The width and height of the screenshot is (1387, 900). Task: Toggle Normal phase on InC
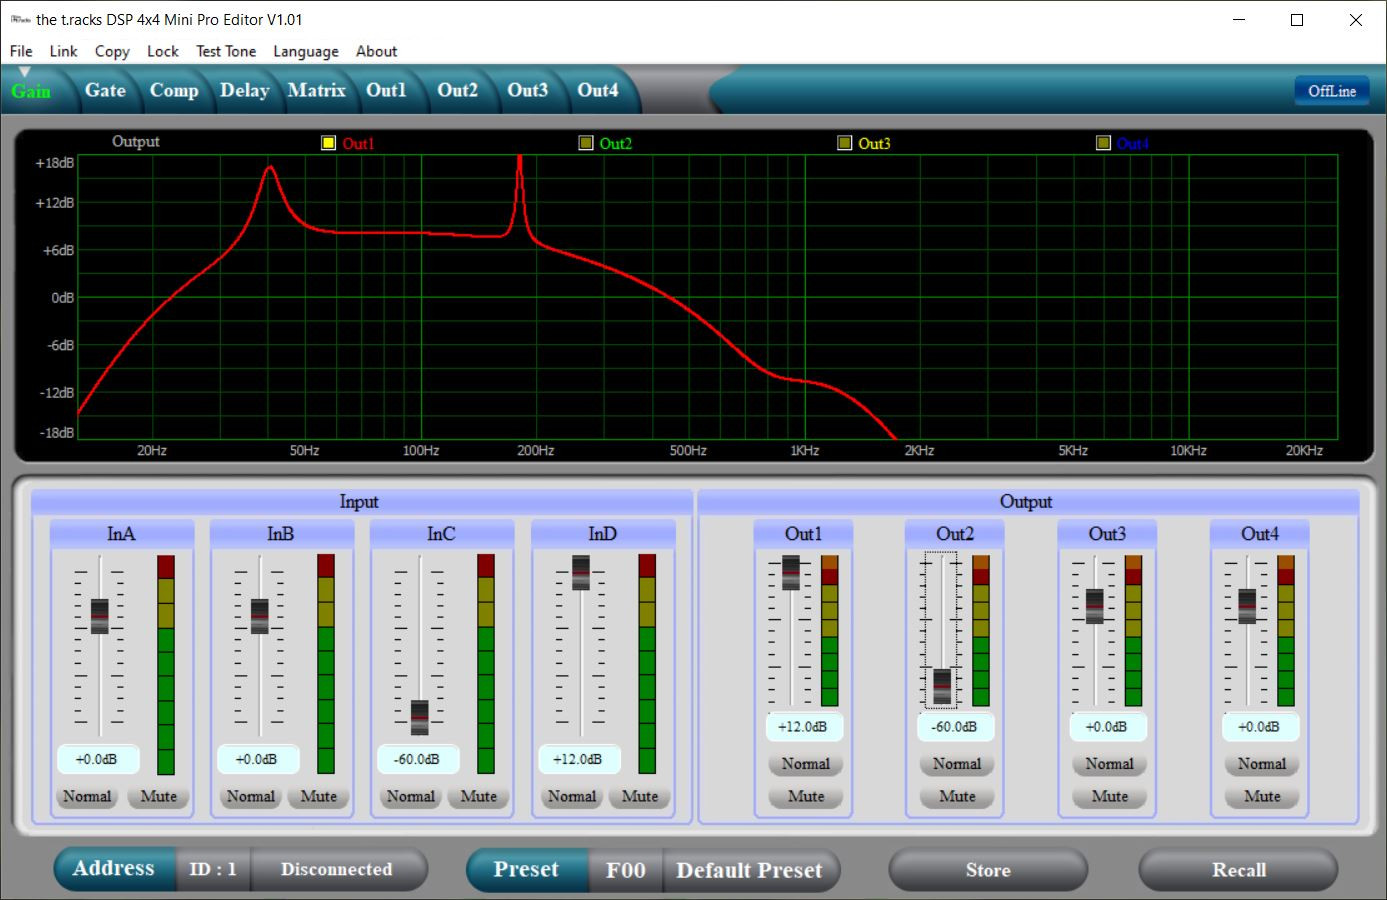pyautogui.click(x=411, y=797)
